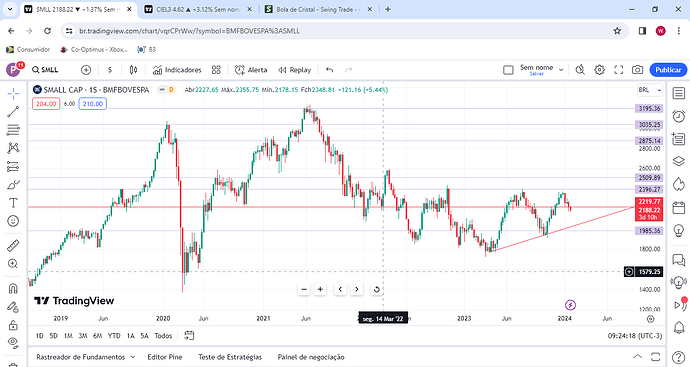Screen dimensions: 690x367
Task: Open the emoji icons tool
Action: point(13,221)
